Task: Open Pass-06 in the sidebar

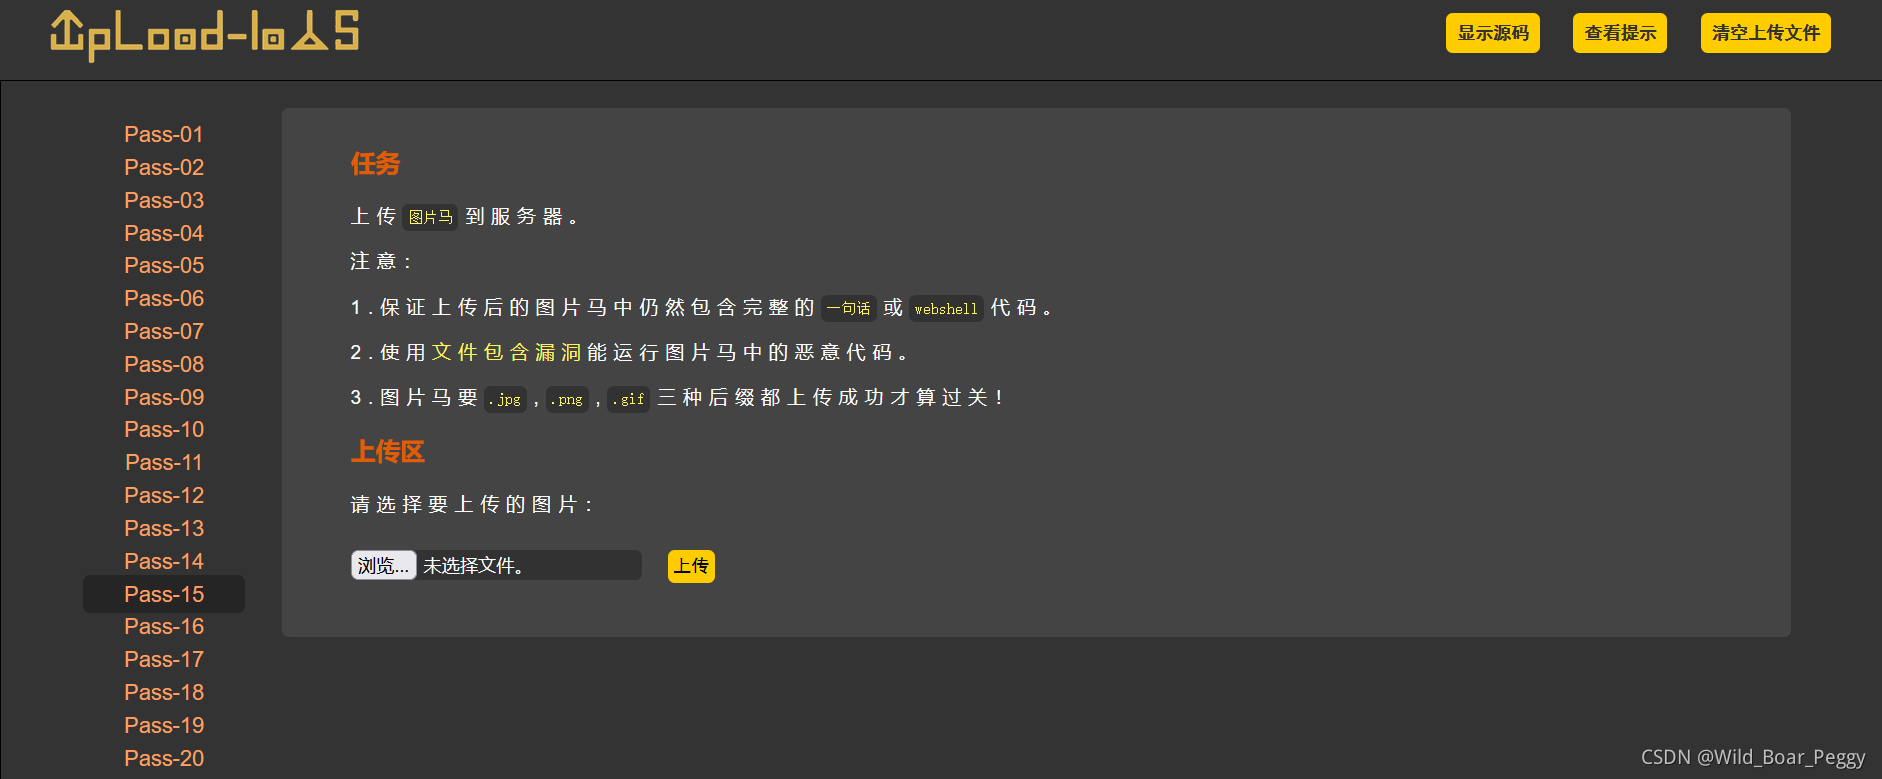Action: click(164, 298)
